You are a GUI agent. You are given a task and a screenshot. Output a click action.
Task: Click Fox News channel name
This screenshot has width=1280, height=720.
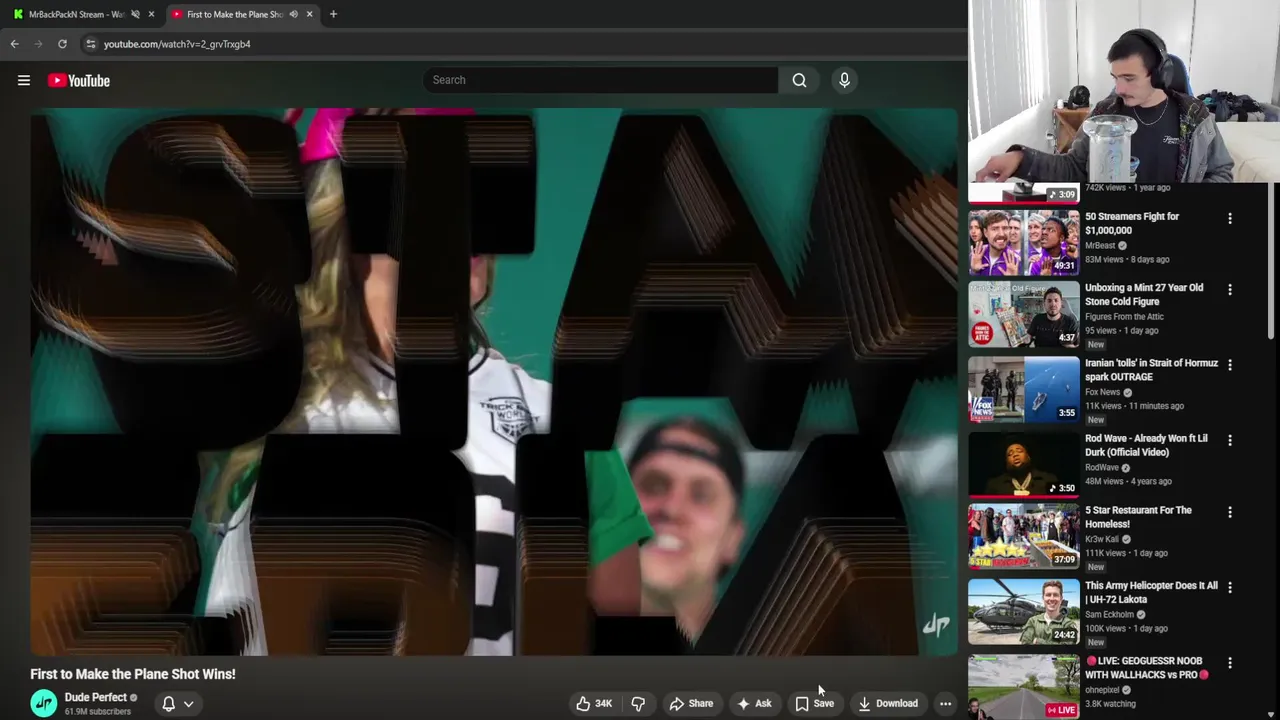(x=1103, y=392)
